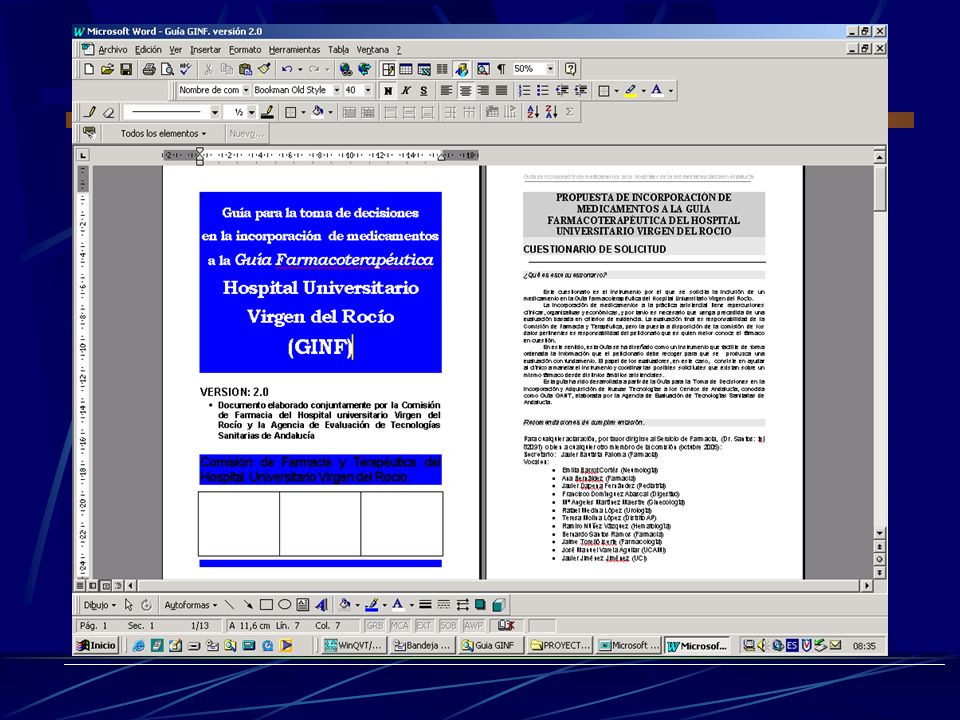
Task: Align text to the left
Action: [x=446, y=91]
